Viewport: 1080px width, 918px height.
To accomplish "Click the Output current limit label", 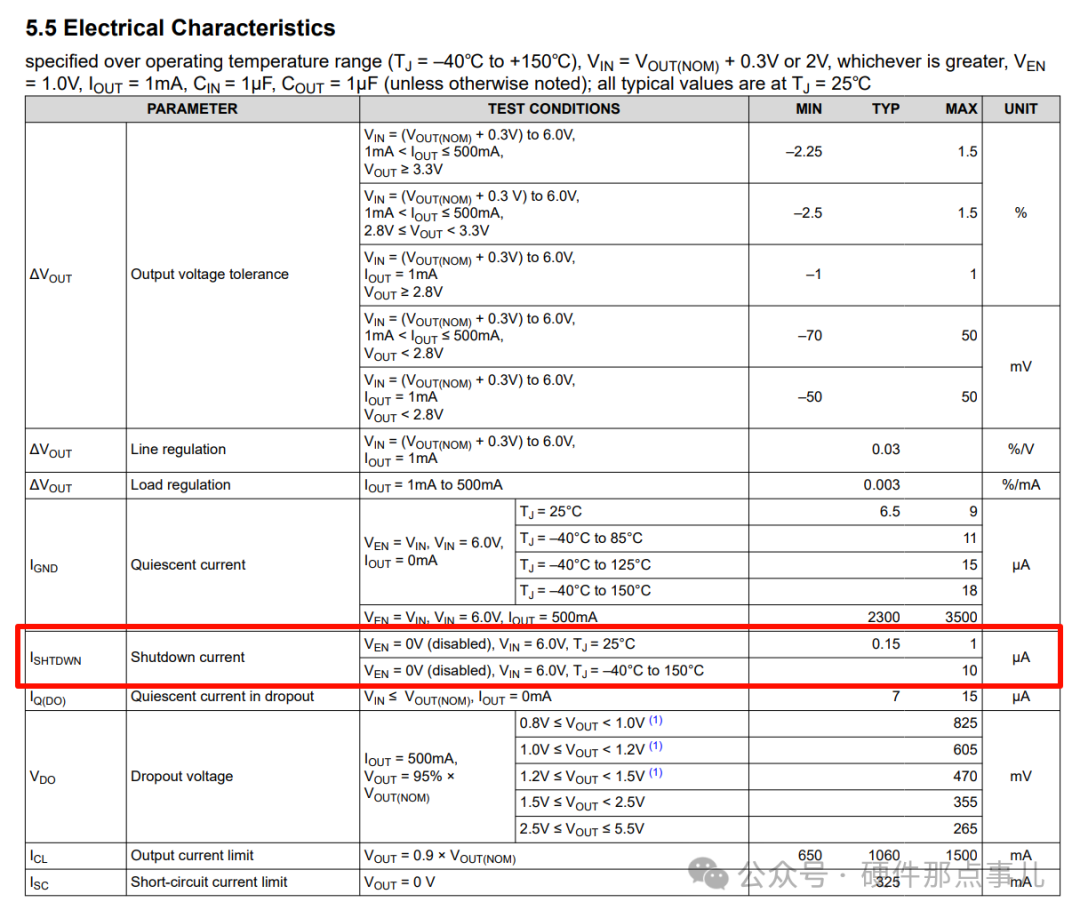I will click(x=192, y=855).
